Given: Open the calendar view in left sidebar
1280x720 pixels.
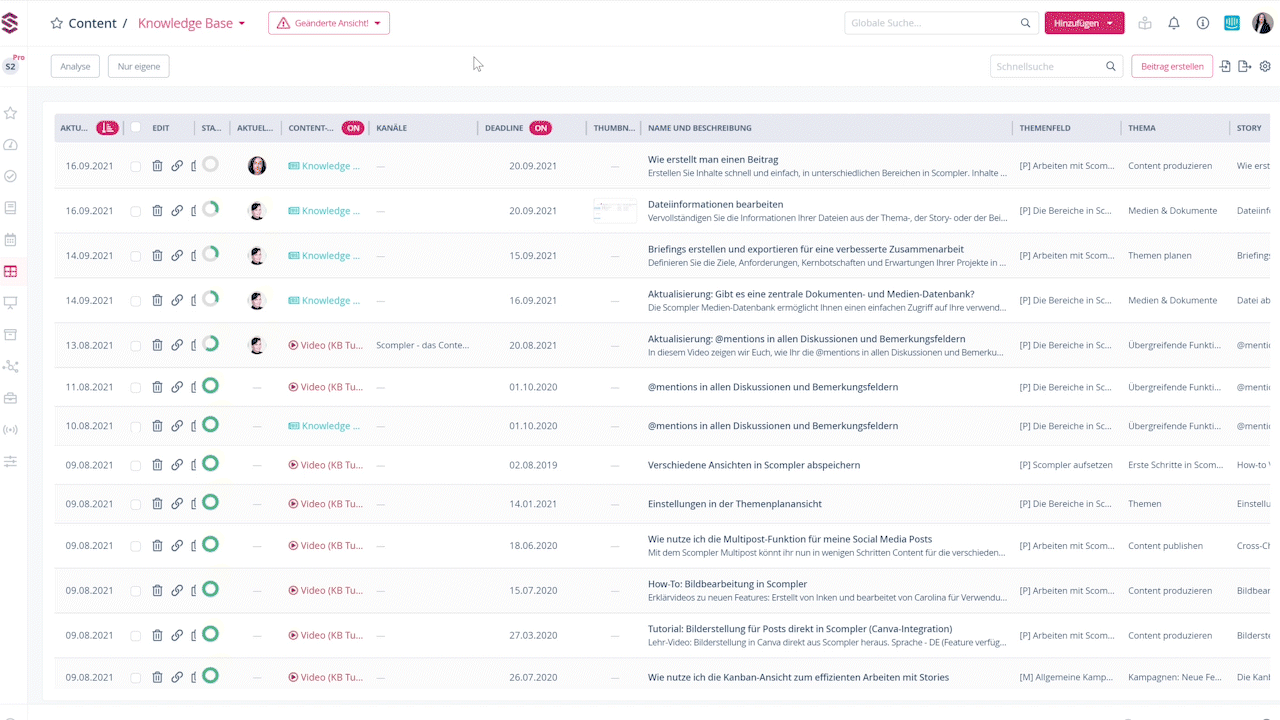Looking at the screenshot, I should tap(11, 240).
